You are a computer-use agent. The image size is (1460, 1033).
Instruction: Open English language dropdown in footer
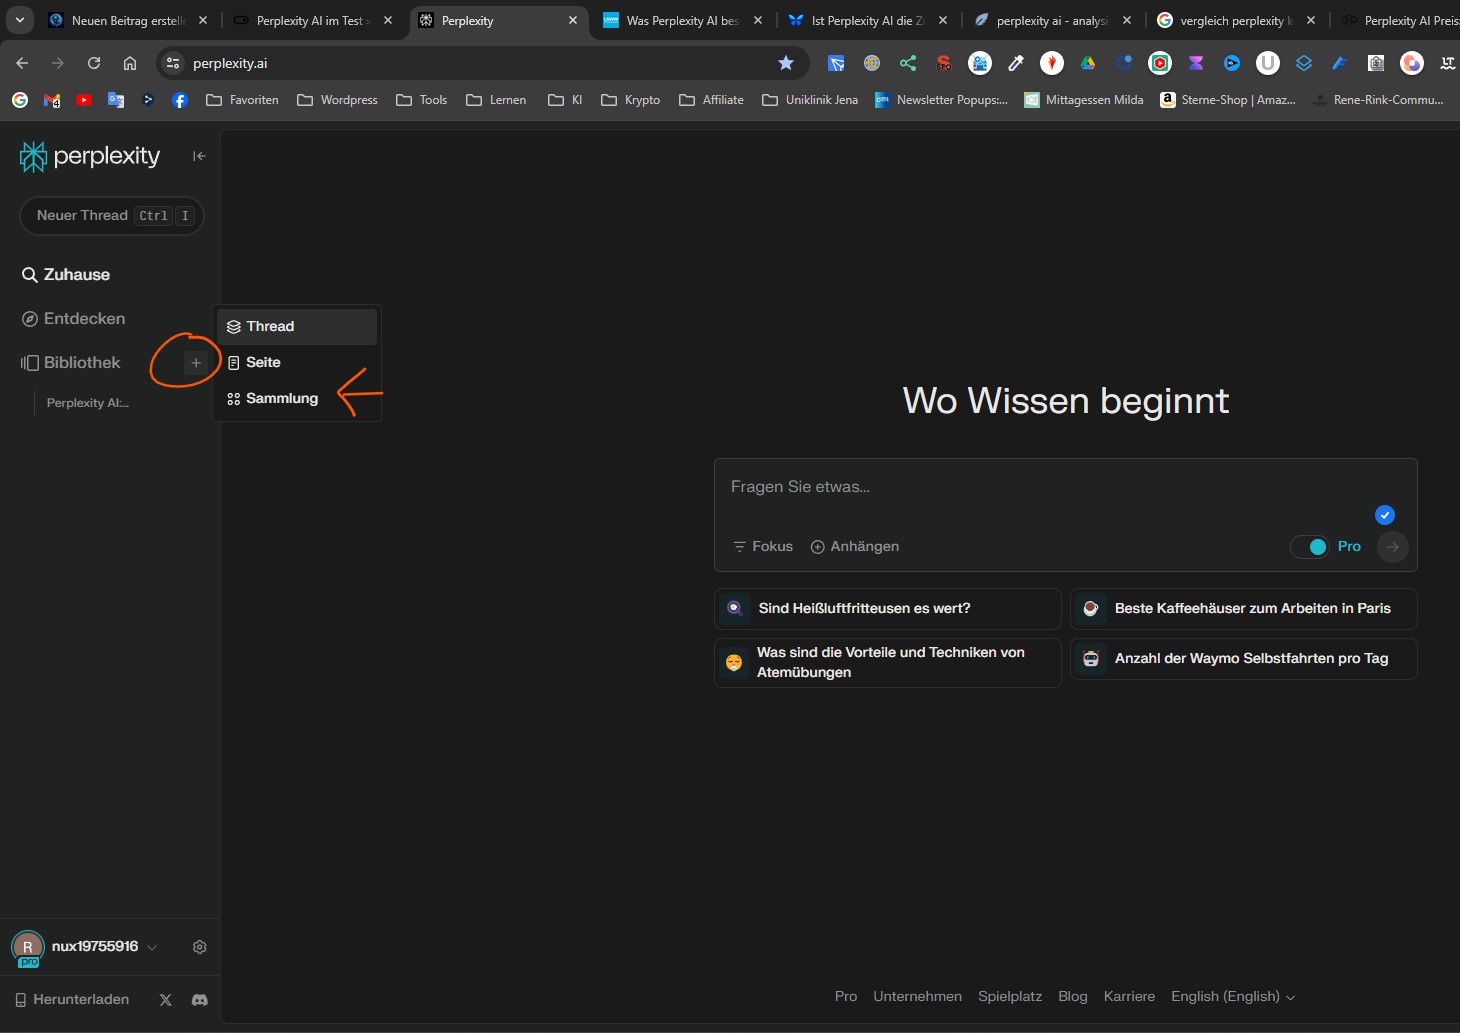[1232, 997]
